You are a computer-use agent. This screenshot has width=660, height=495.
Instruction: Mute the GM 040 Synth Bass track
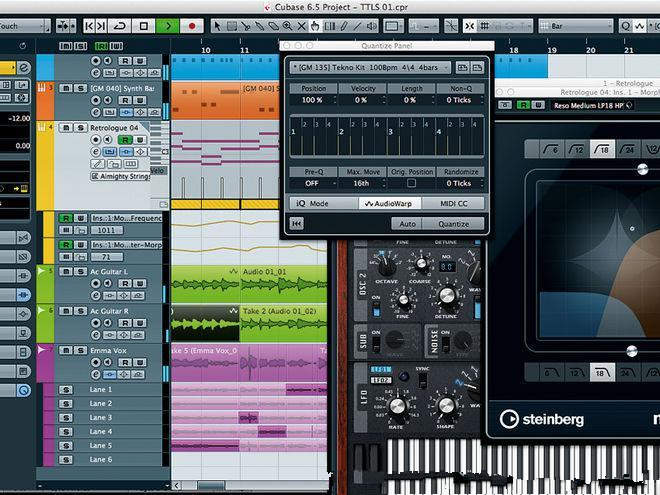pos(66,88)
